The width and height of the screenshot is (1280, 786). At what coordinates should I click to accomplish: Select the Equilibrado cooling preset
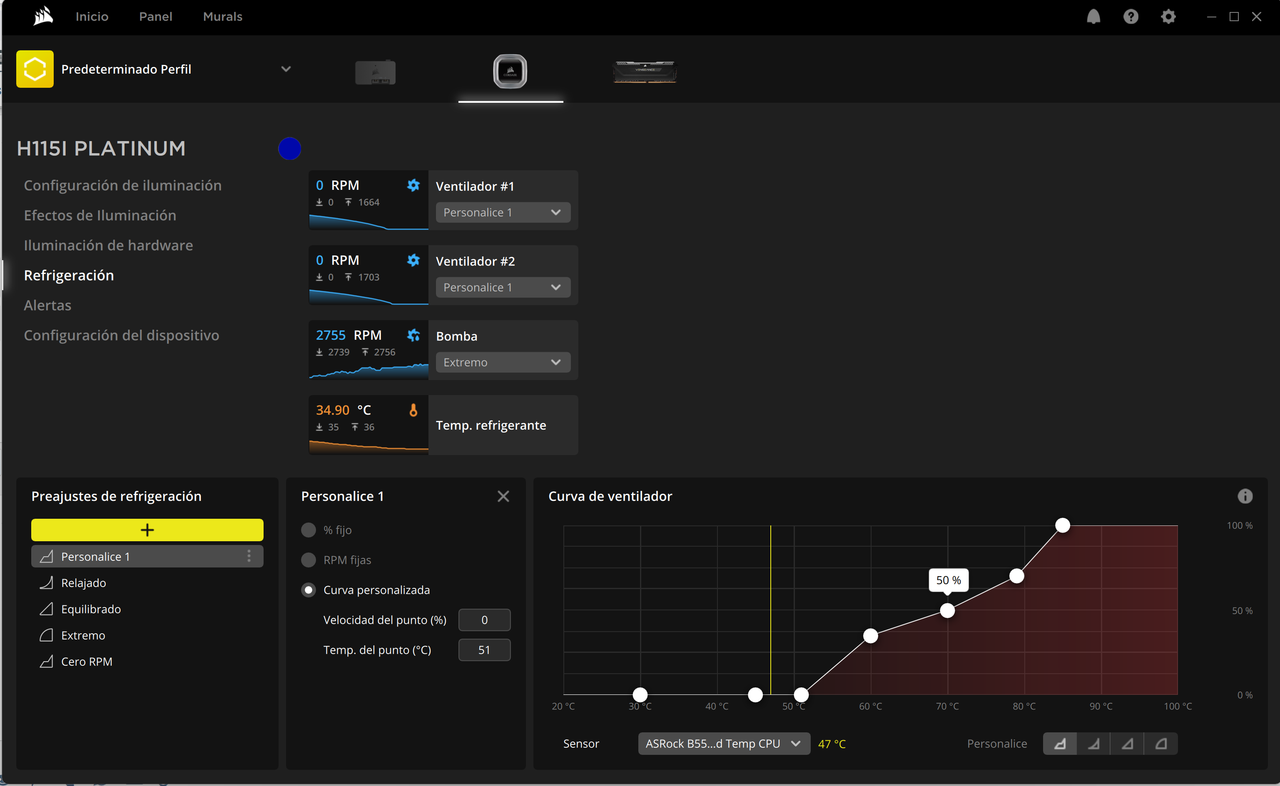(147, 609)
